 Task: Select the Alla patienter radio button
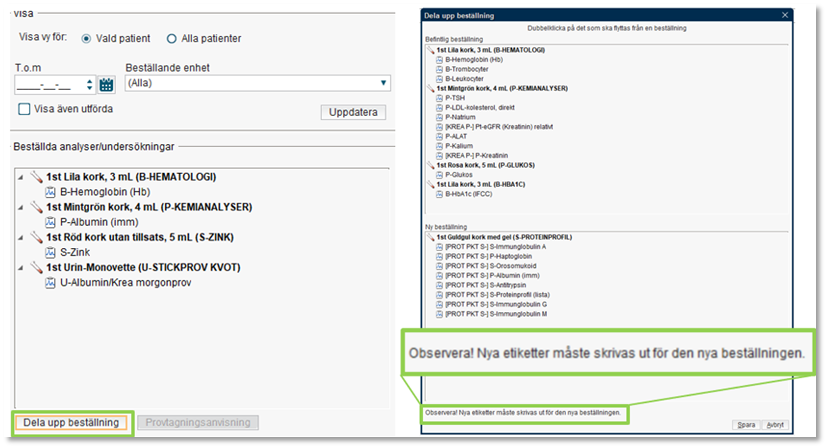pyautogui.click(x=172, y=38)
